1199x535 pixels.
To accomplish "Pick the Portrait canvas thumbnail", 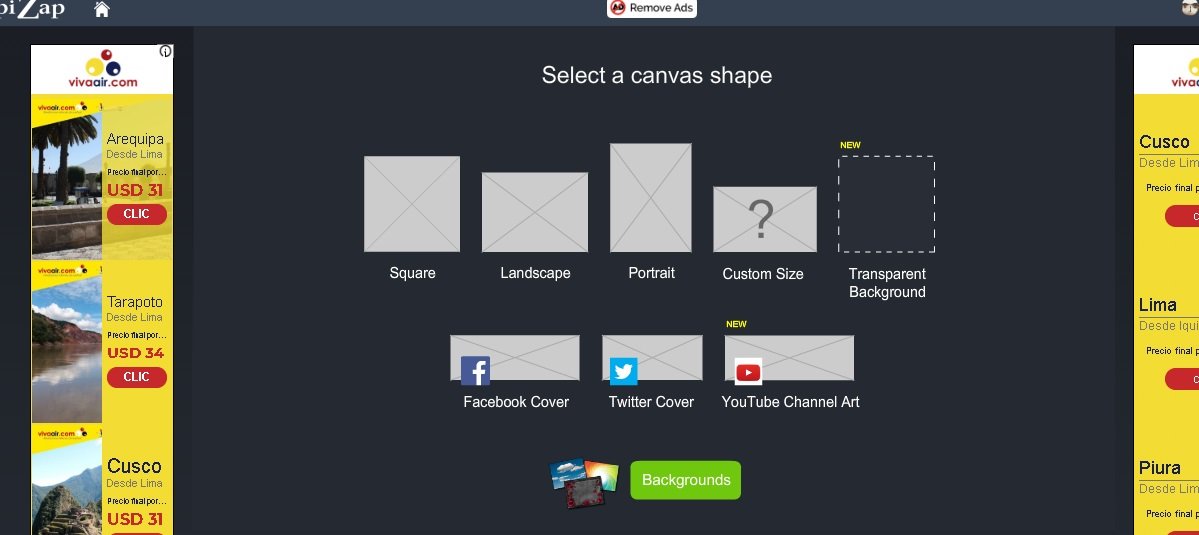I will point(651,198).
